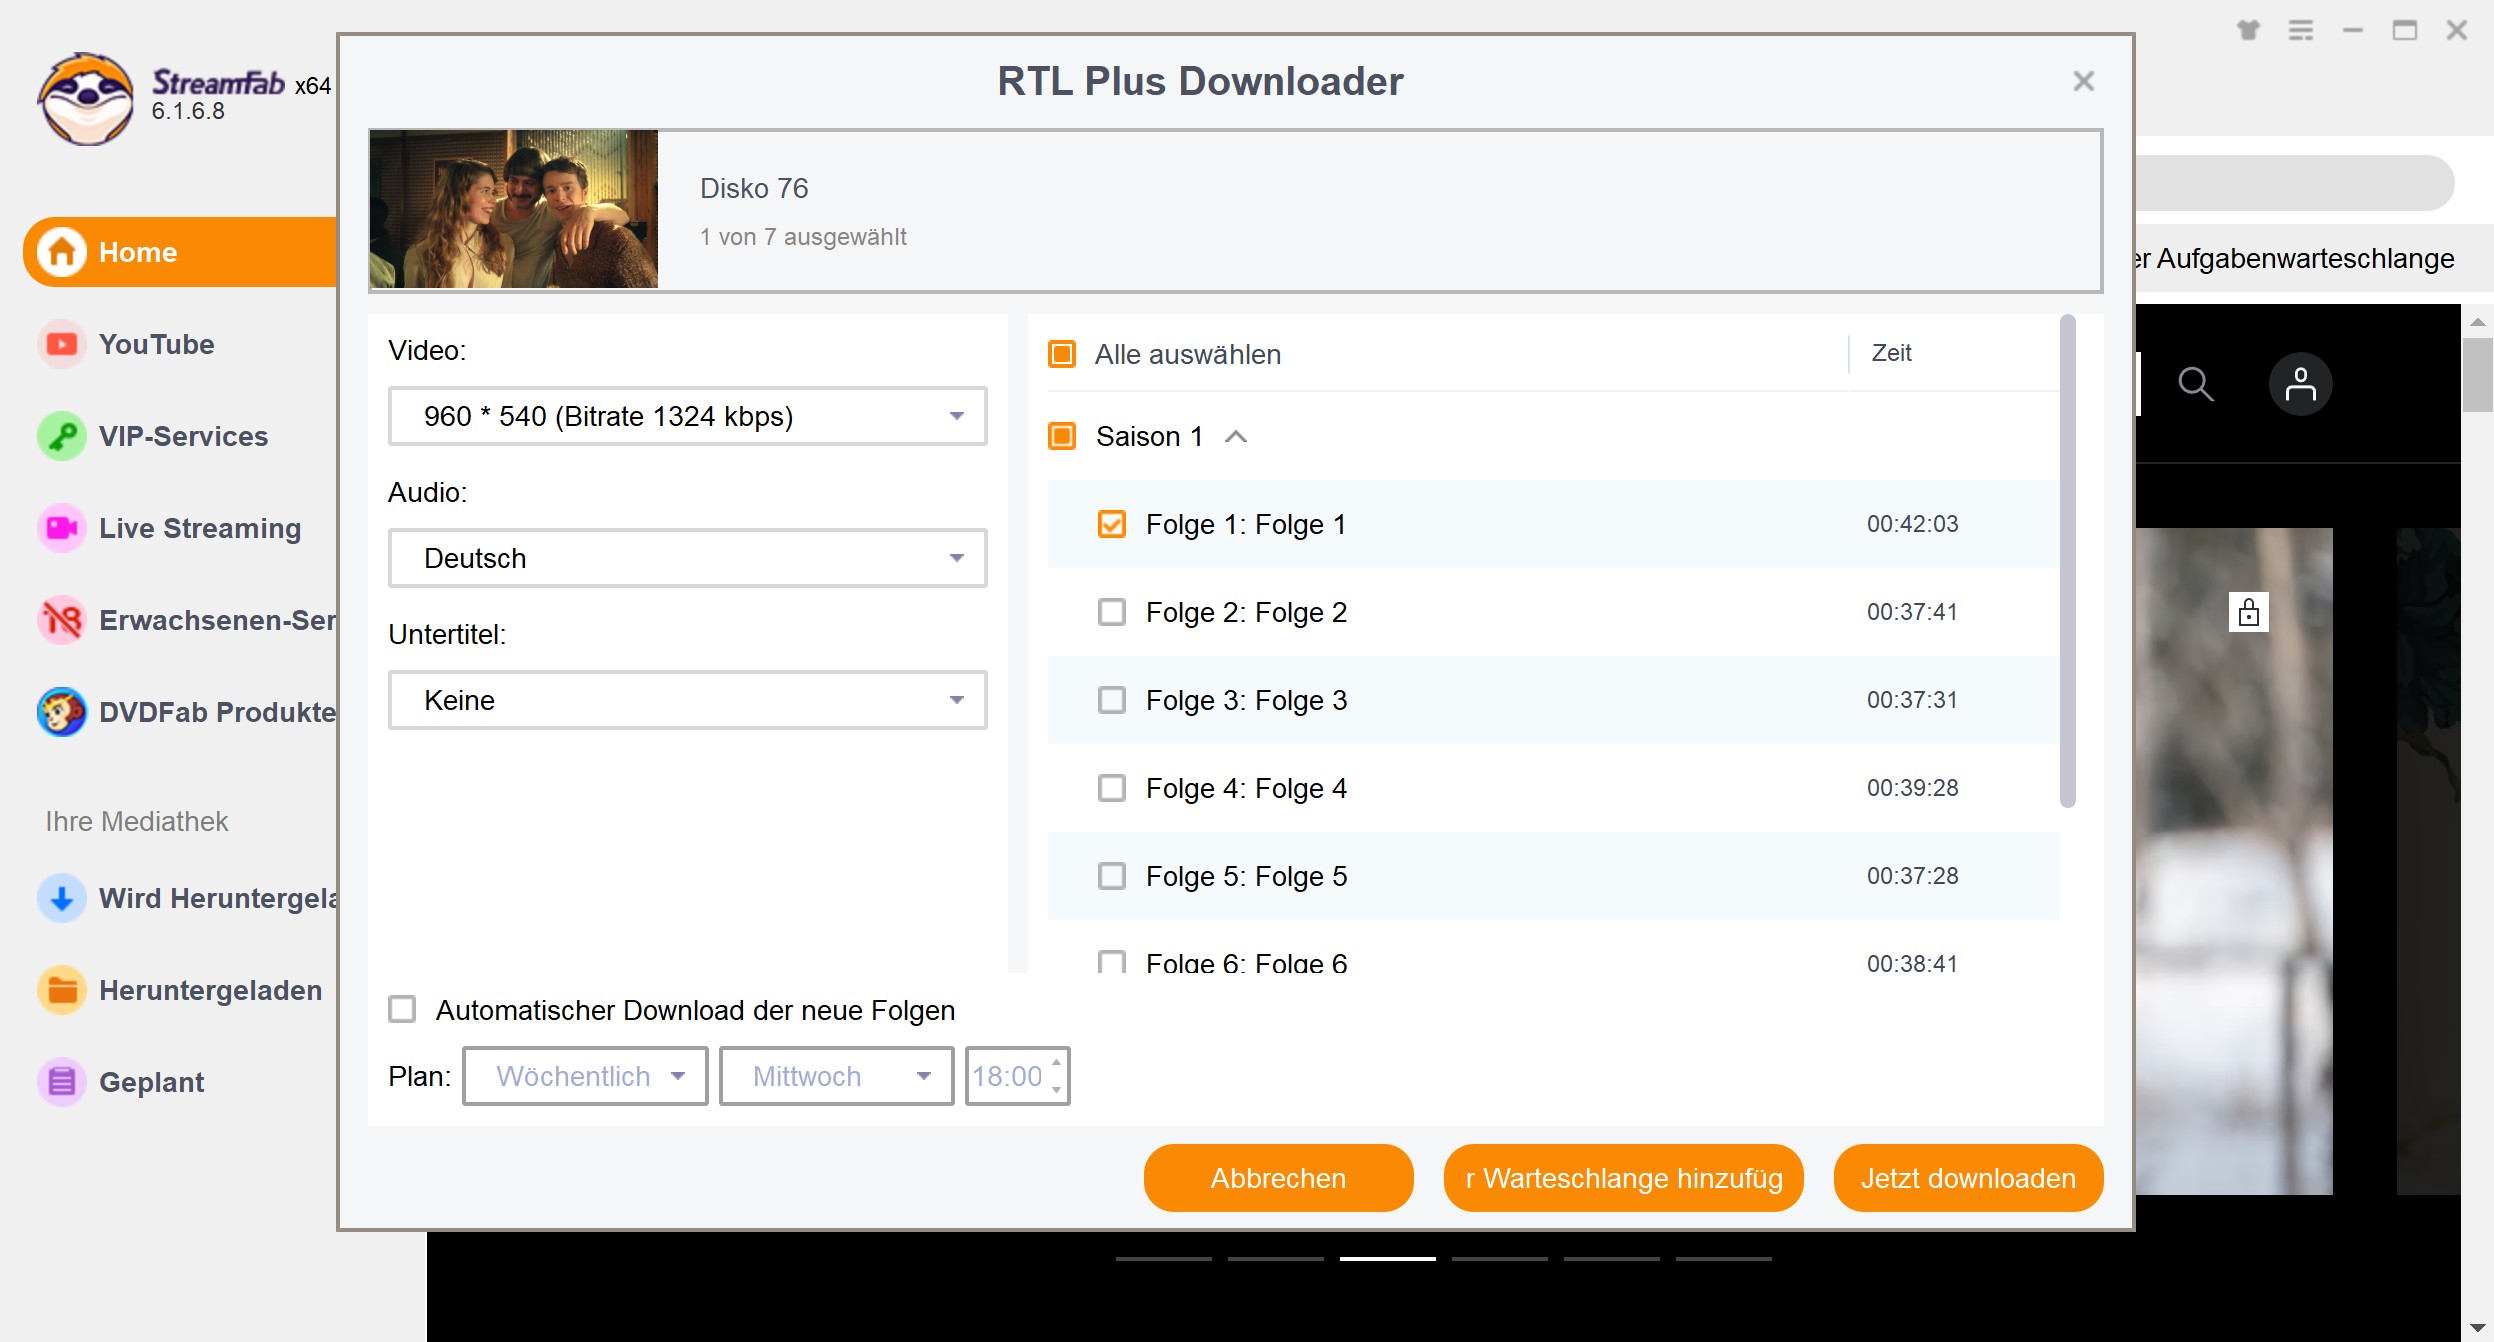This screenshot has height=1342, width=2494.
Task: Click the main window scrollbar thumb
Action: point(2477,374)
